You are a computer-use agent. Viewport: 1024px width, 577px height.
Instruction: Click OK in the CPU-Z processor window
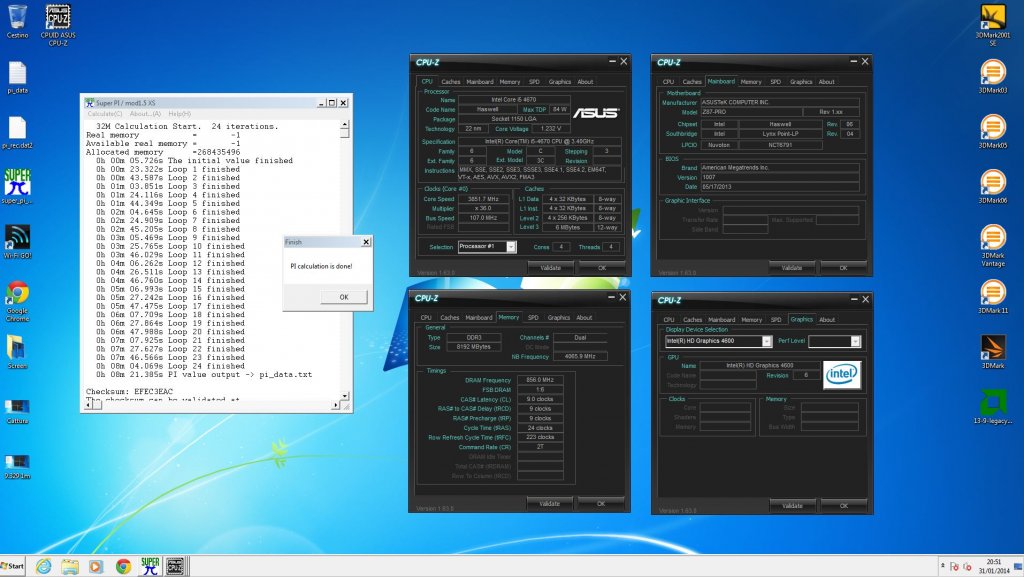coord(601,268)
